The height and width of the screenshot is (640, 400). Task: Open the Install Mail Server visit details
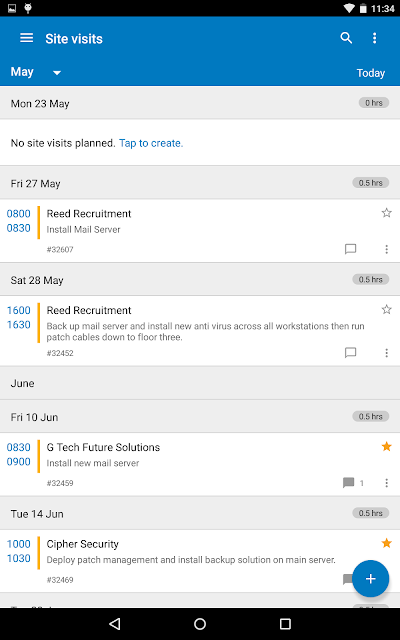point(200,231)
